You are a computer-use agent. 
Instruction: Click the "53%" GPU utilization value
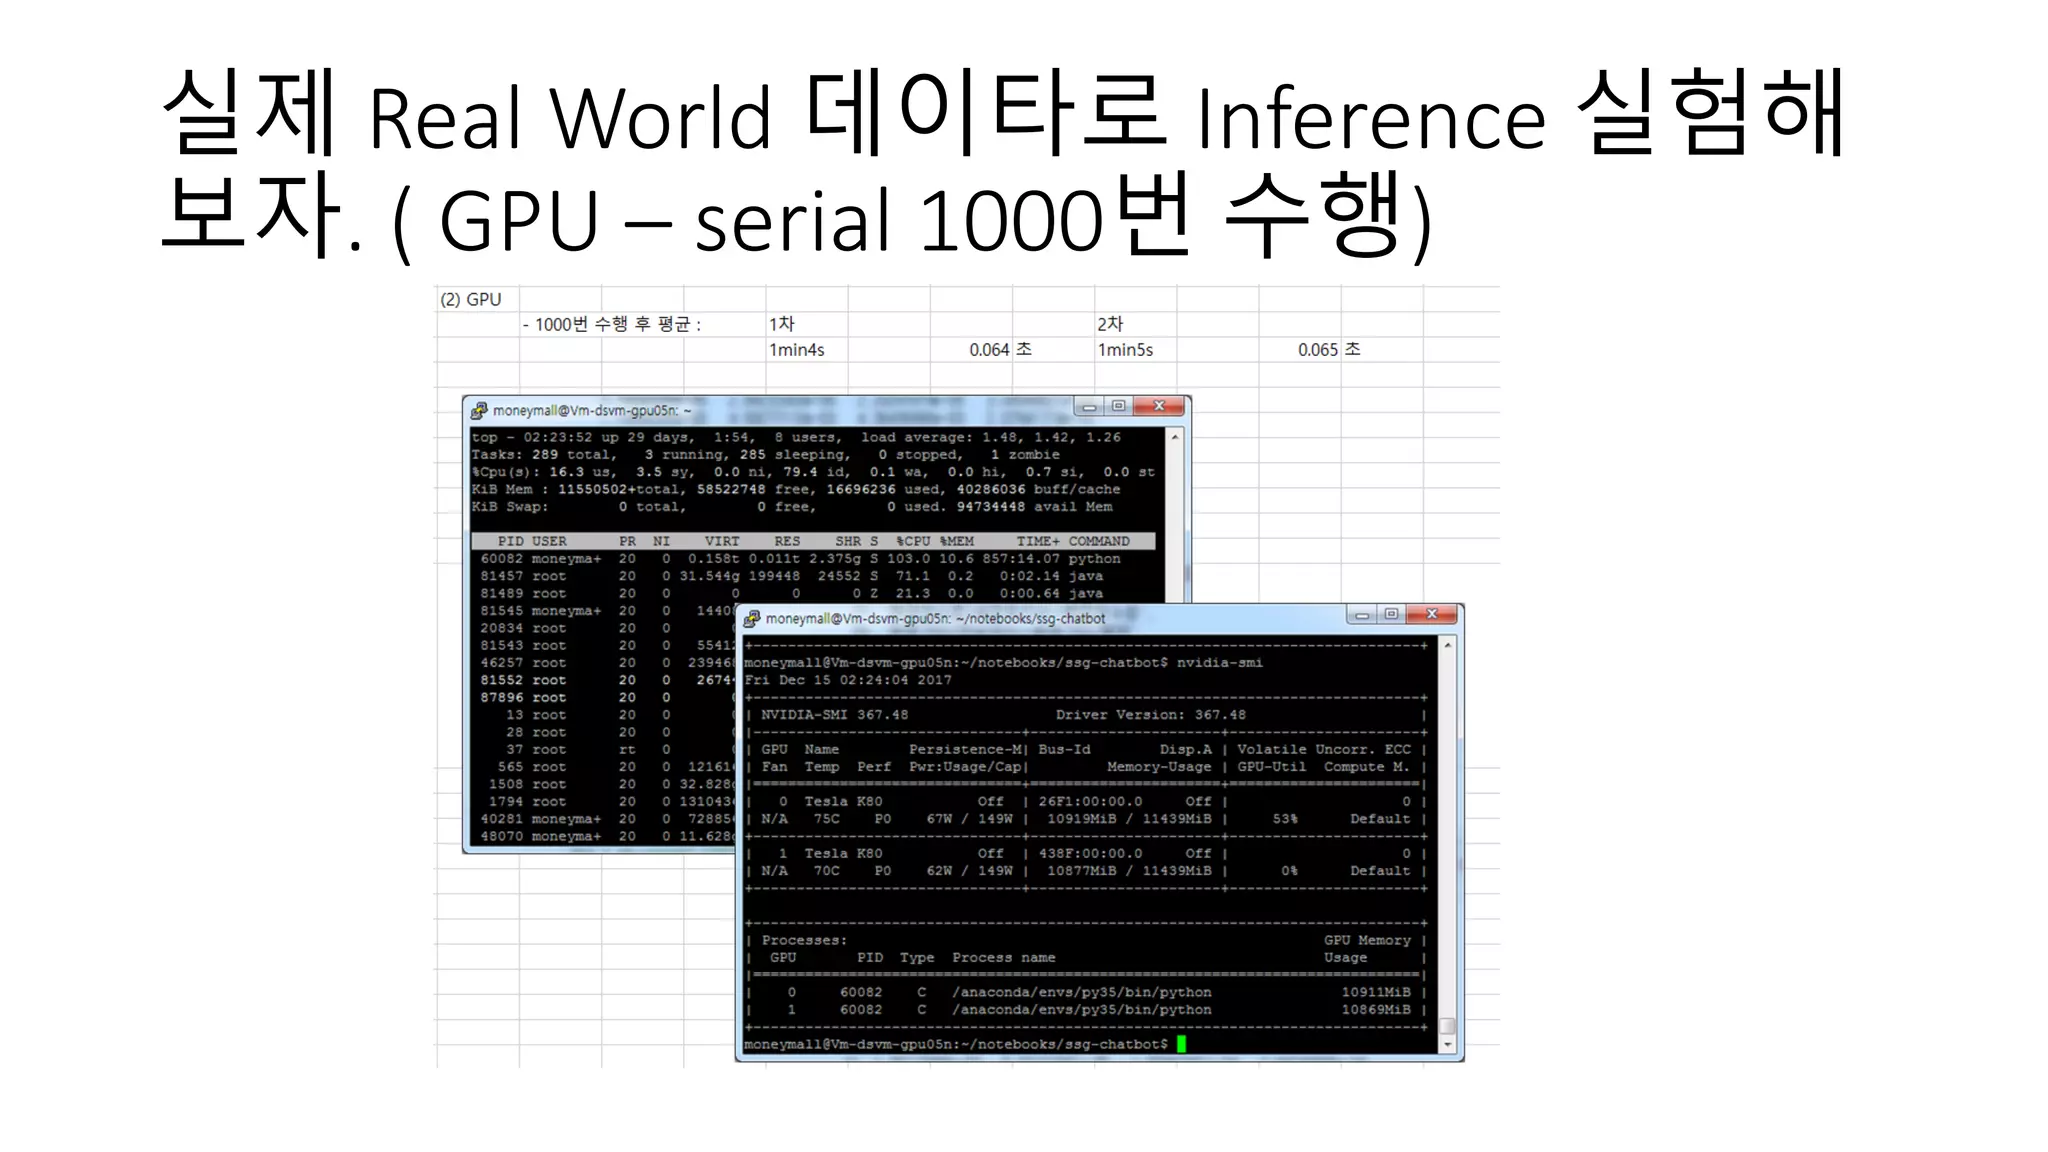coord(1285,819)
